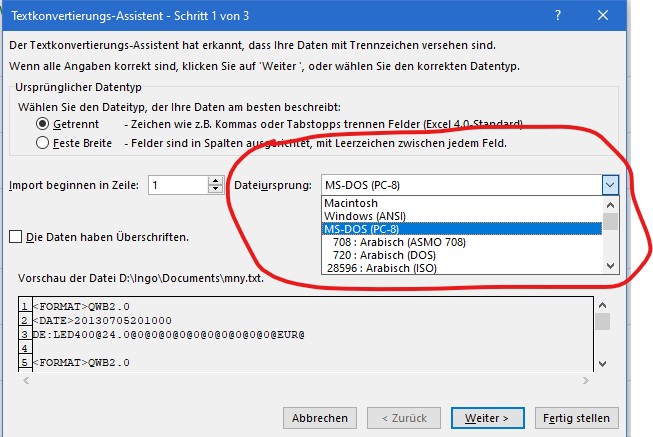This screenshot has width=653, height=437.
Task: Collapse the Dateiursprung dropdown arrow
Action: 610,184
